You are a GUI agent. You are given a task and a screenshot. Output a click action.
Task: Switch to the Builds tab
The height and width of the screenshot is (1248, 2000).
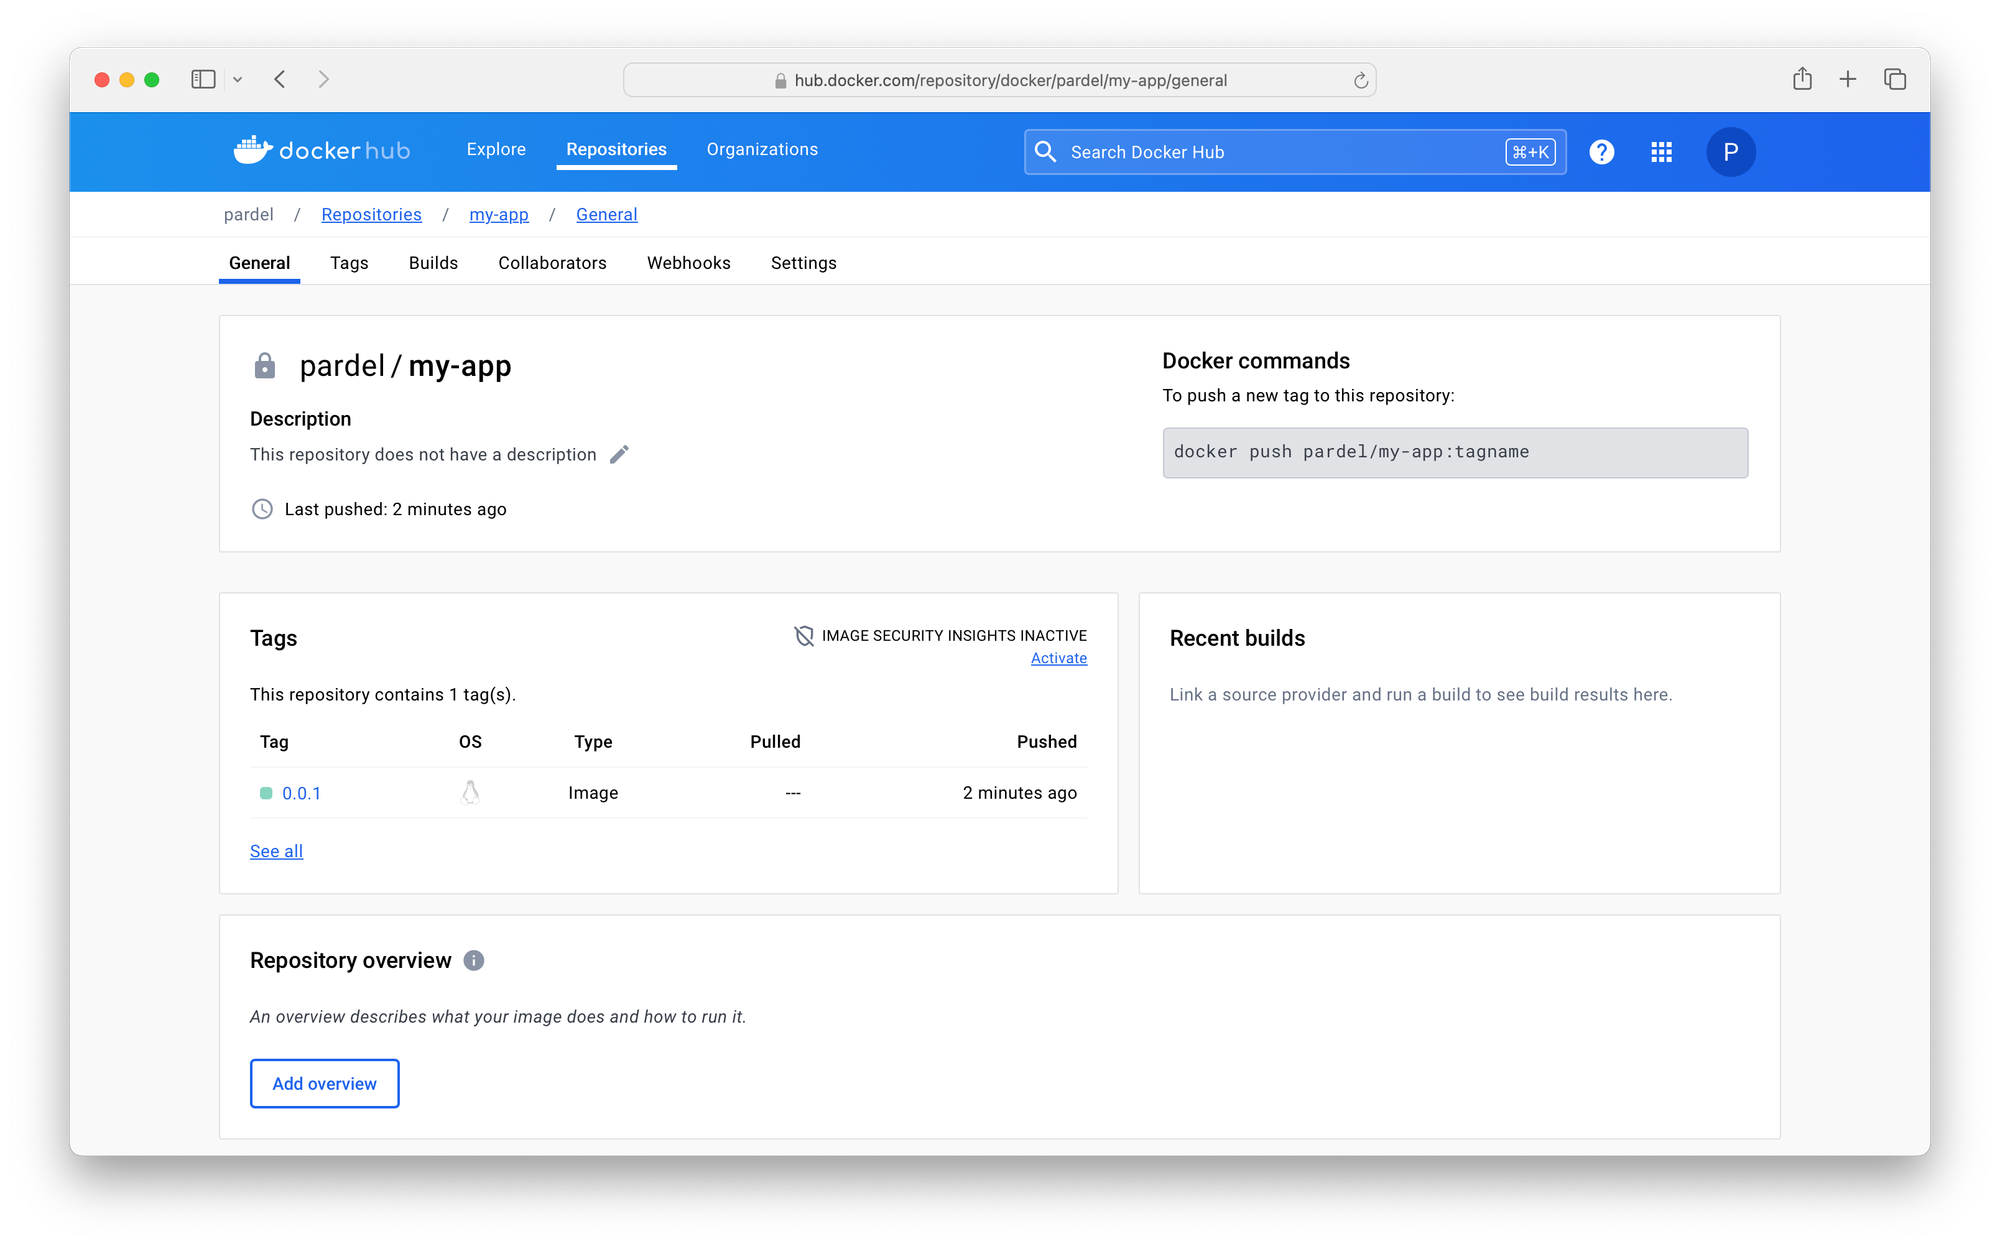(x=433, y=263)
